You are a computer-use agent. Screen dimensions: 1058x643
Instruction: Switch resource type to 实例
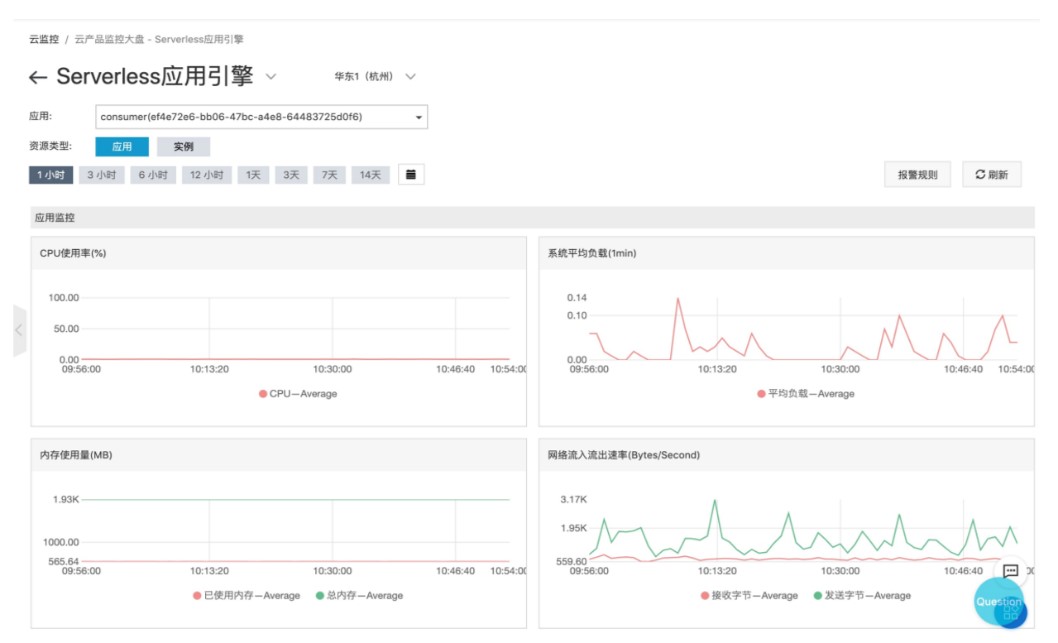pyautogui.click(x=185, y=145)
